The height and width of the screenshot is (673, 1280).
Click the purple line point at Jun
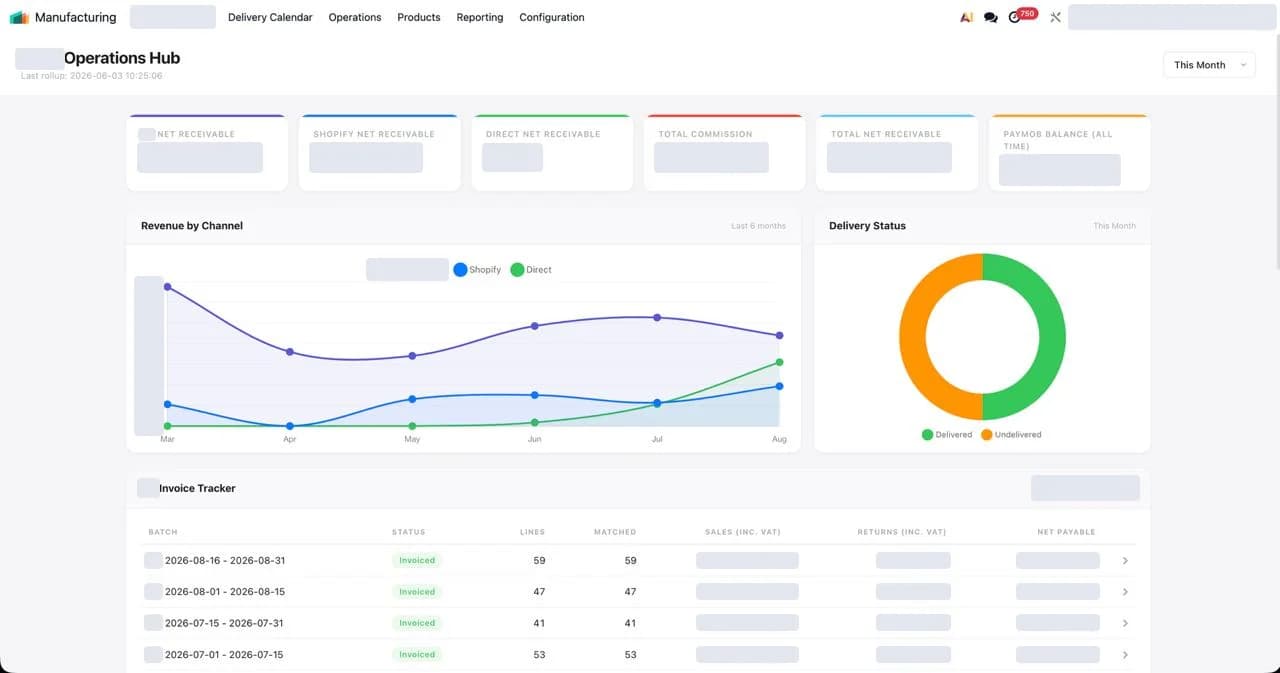coord(535,326)
